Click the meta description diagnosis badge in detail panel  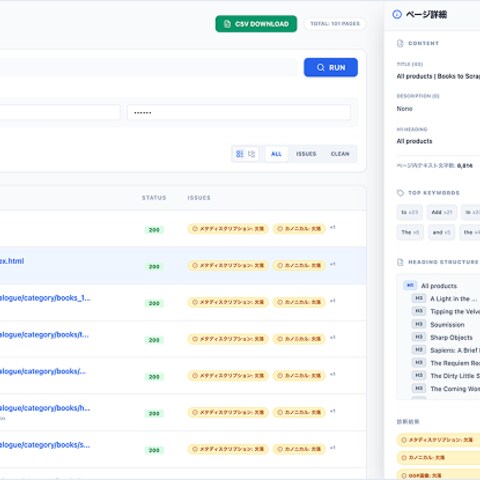click(x=438, y=440)
